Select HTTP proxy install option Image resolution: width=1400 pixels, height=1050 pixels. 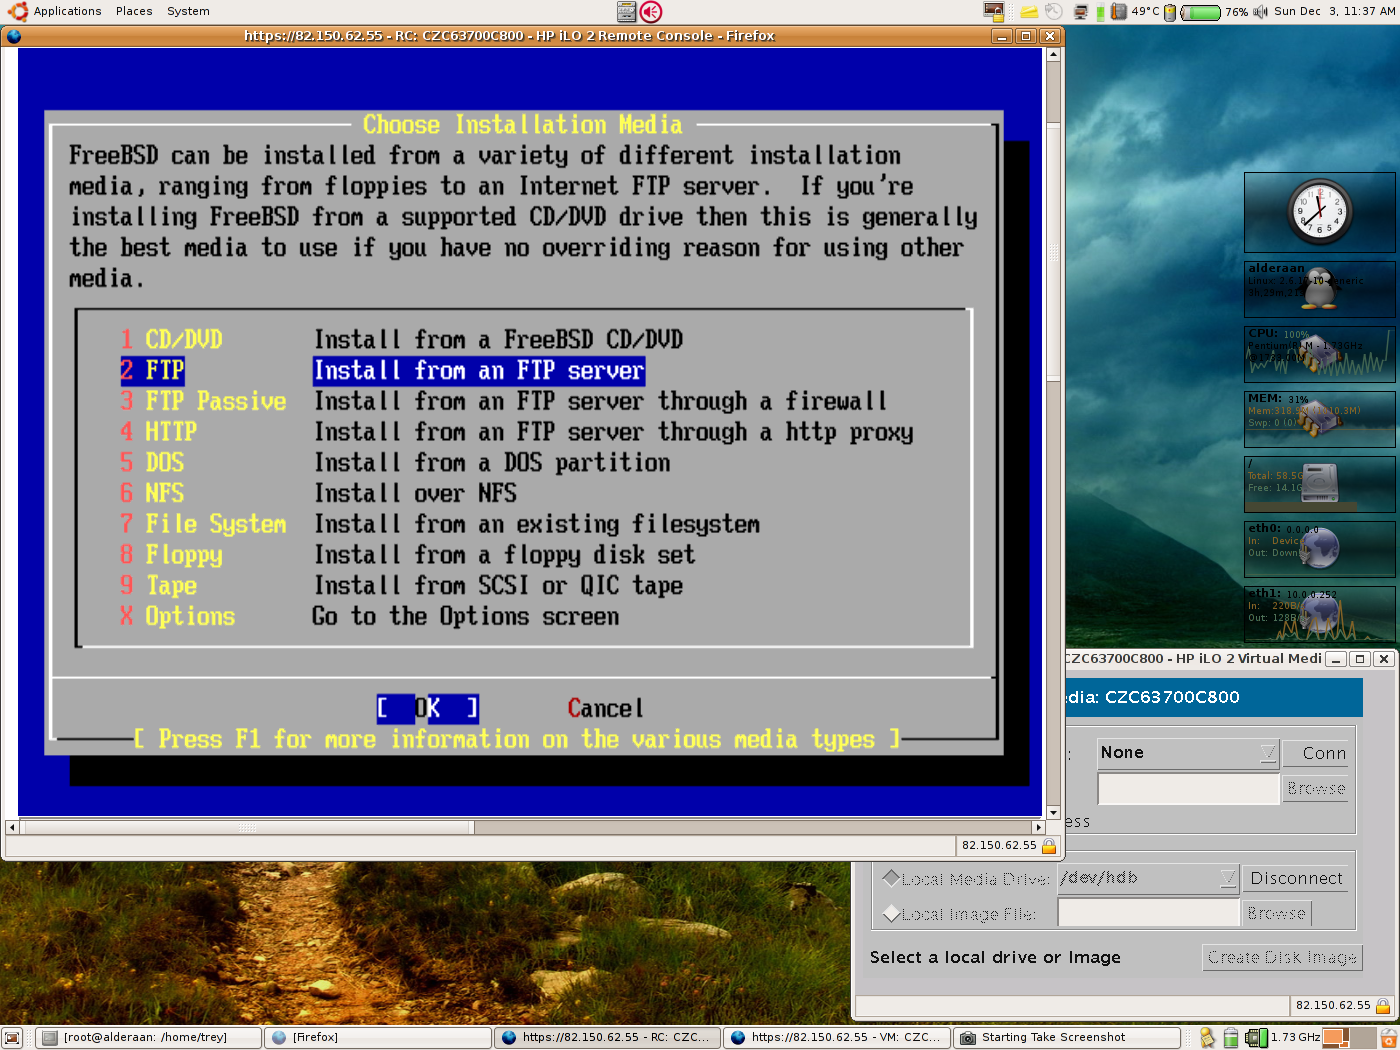pyautogui.click(x=516, y=432)
